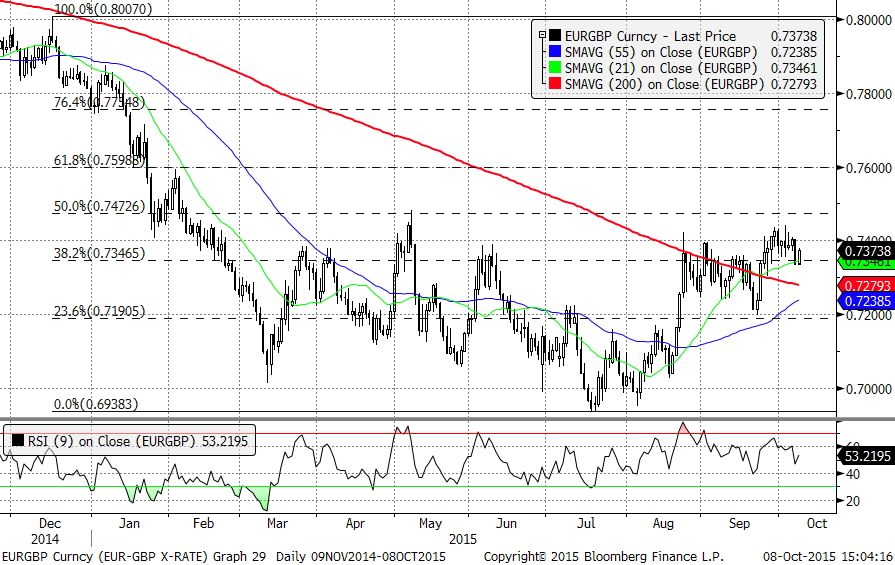Click the RSI 40 level axis label
Image resolution: width=895 pixels, height=565 pixels.
[853, 474]
